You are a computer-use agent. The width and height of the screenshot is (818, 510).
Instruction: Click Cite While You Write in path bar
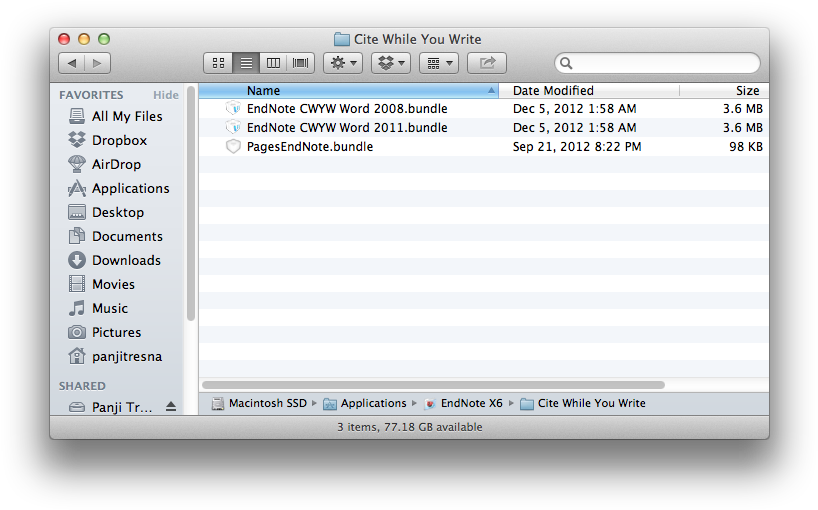coord(583,403)
